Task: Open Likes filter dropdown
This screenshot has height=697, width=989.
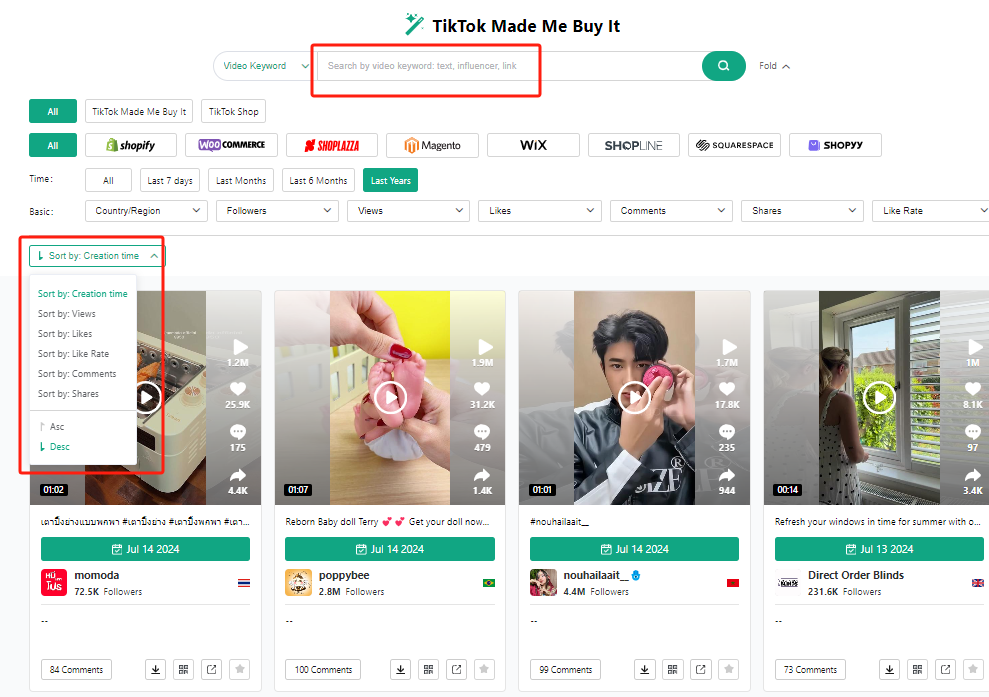Action: coord(540,211)
